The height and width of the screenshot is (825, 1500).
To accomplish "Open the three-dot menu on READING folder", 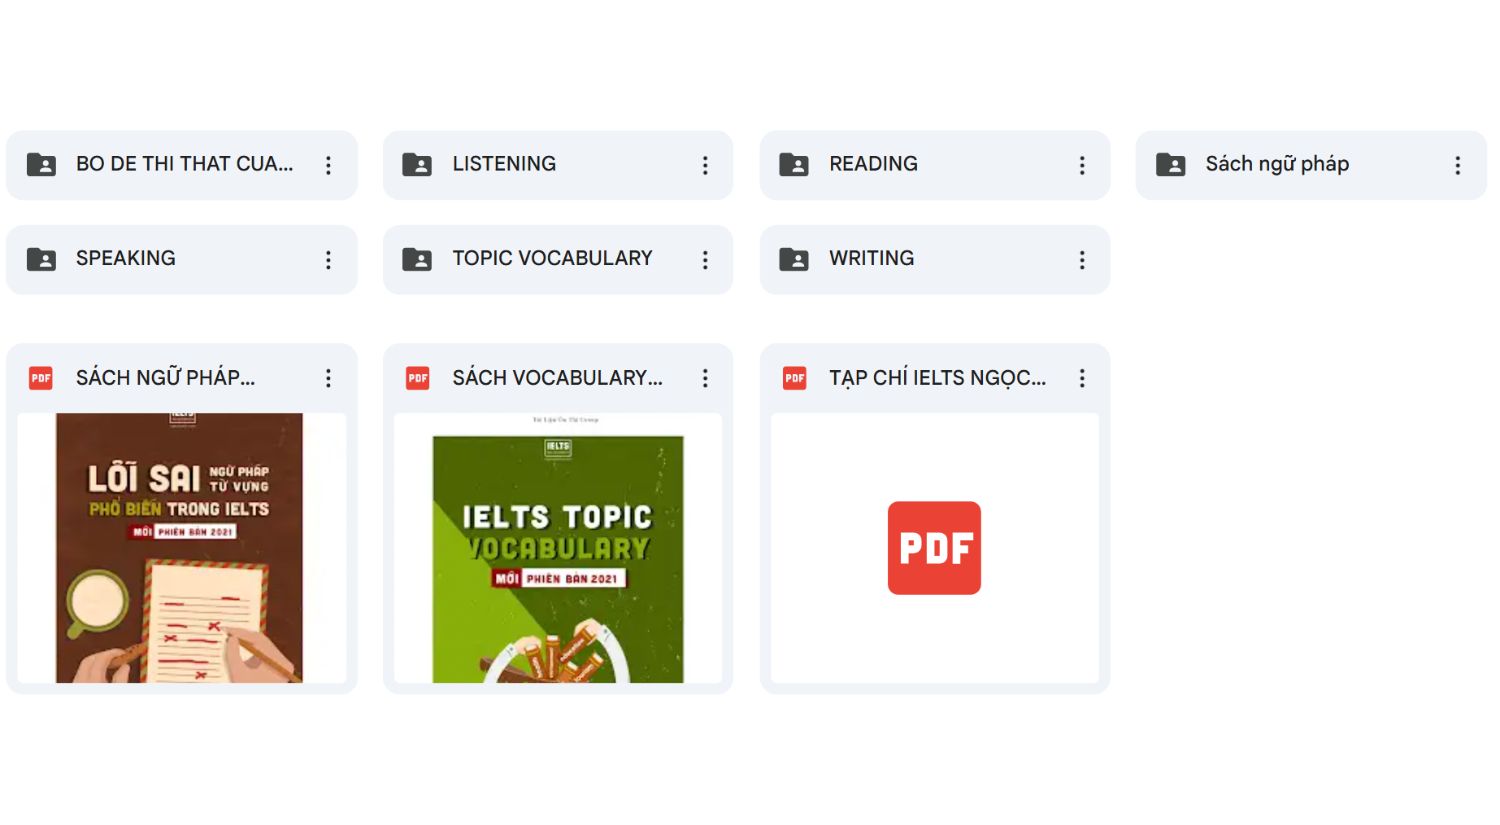I will coord(1082,165).
